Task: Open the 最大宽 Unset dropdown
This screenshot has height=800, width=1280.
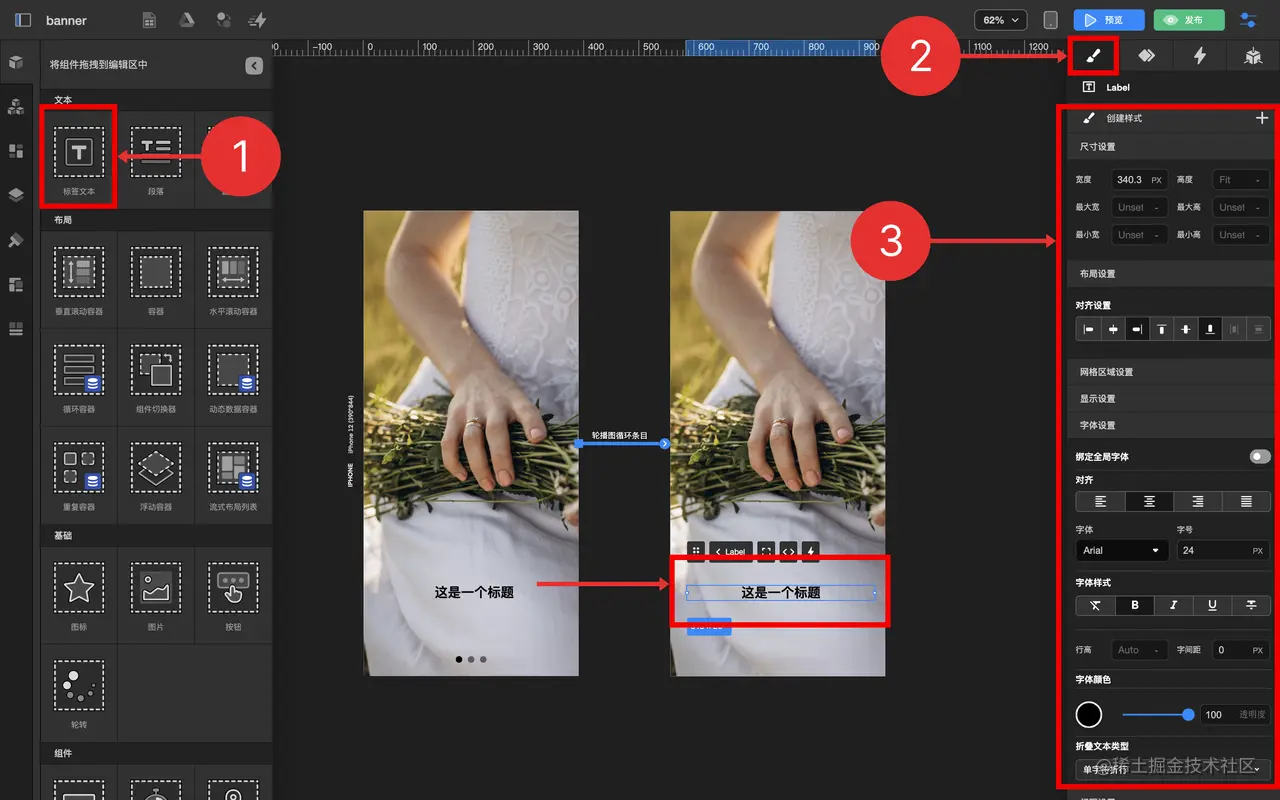Action: point(1139,207)
